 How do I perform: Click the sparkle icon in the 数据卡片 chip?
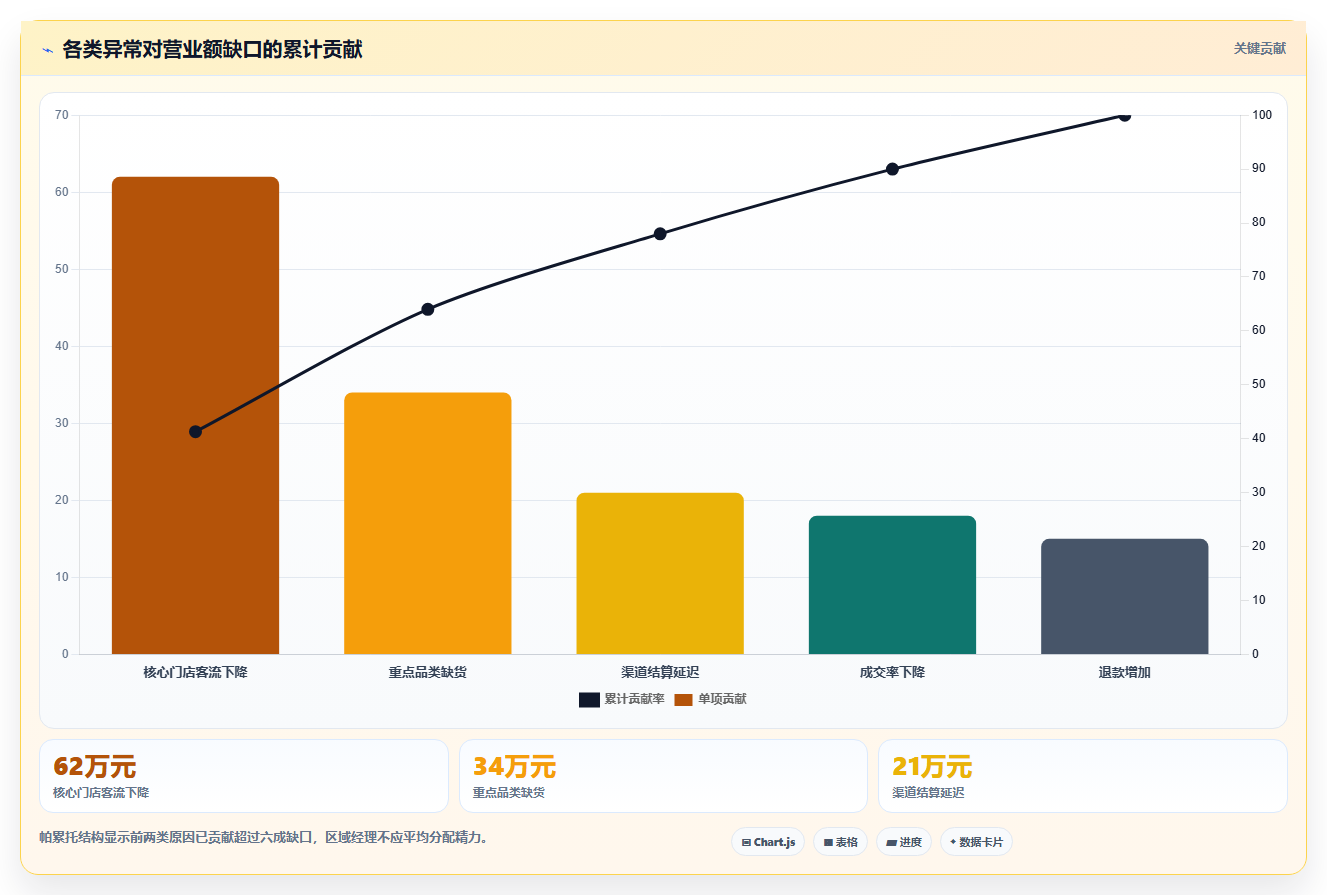[952, 842]
